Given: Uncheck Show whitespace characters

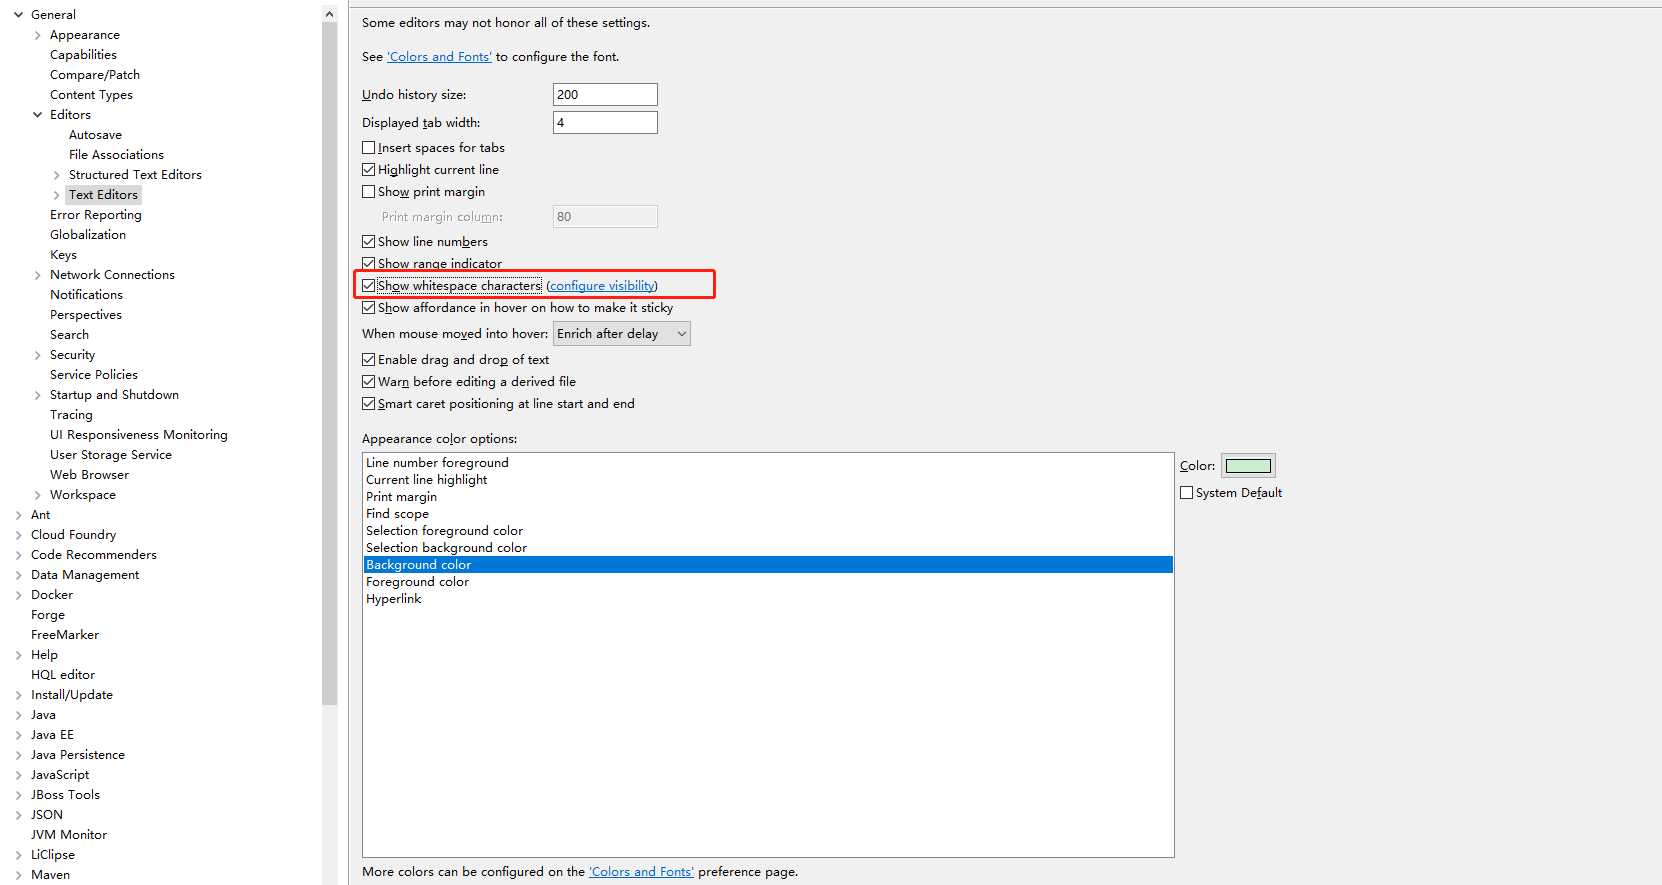Looking at the screenshot, I should [368, 286].
